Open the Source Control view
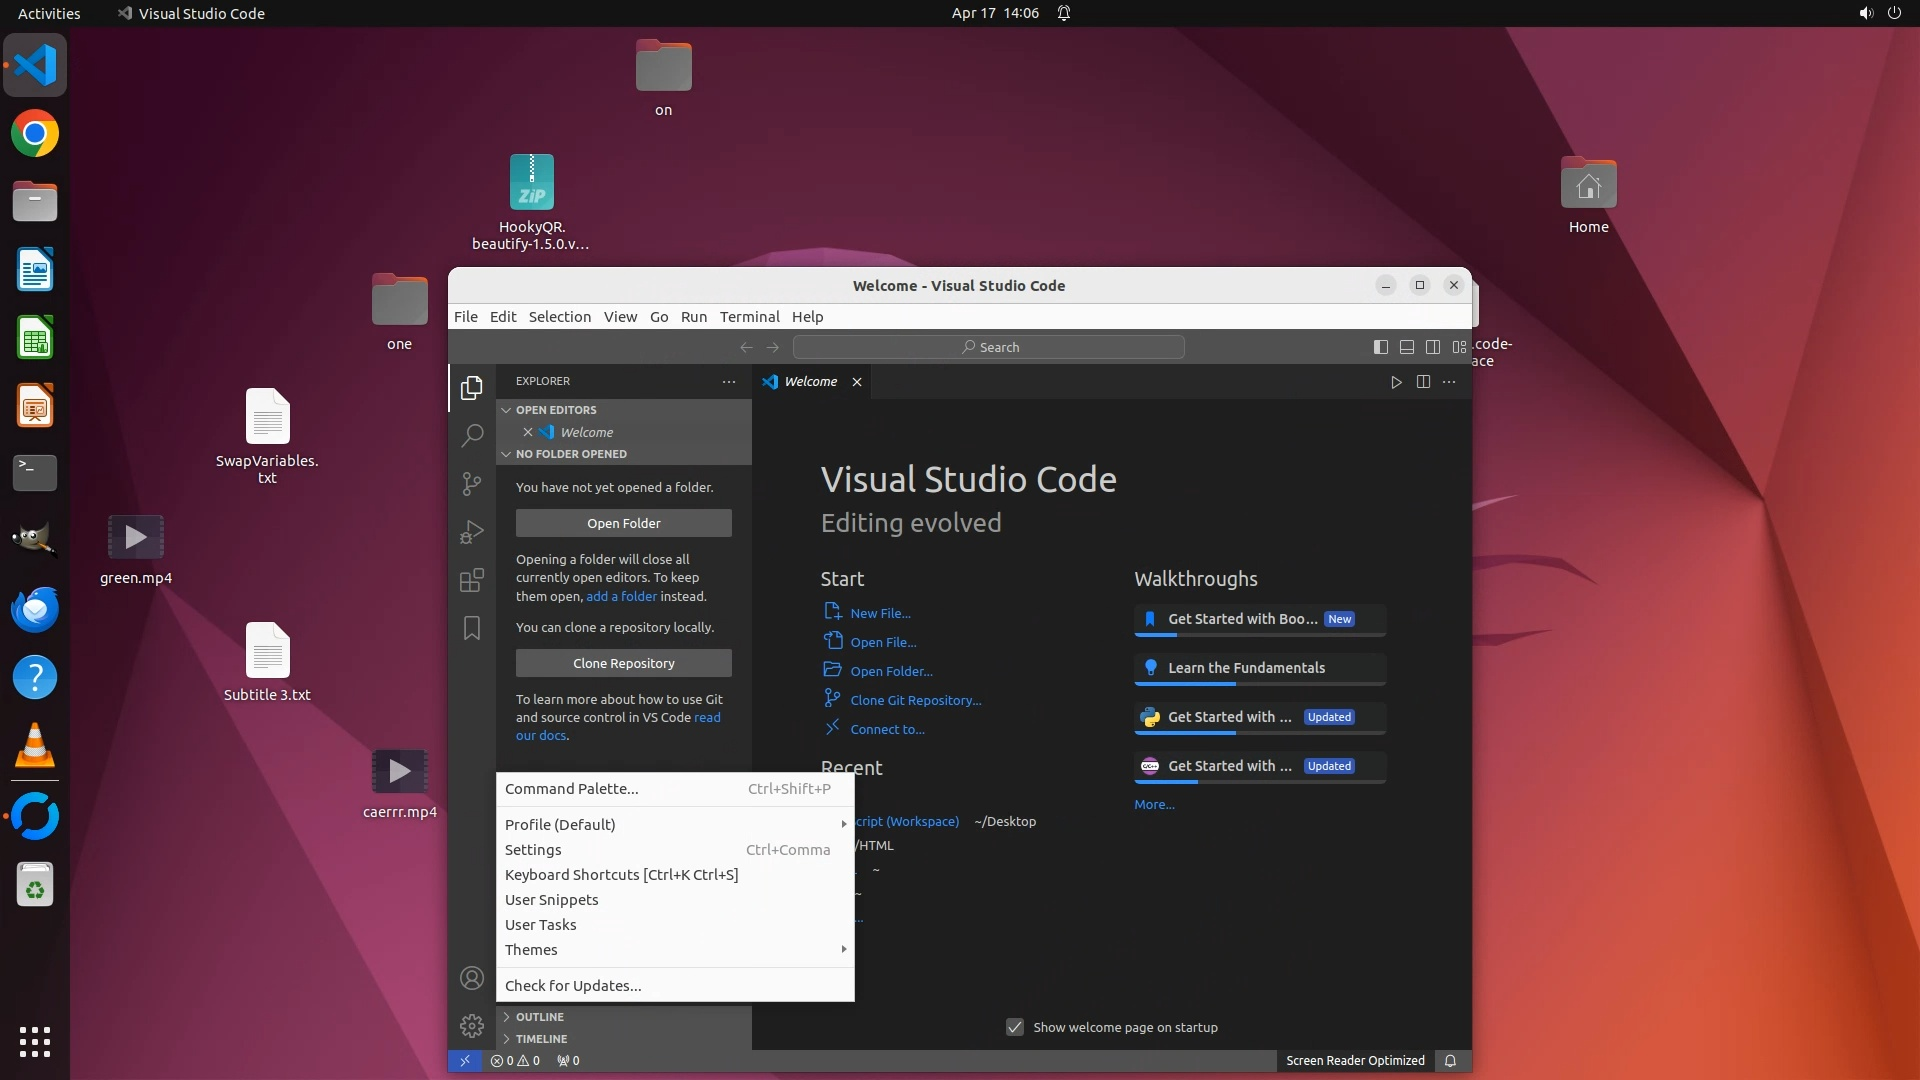Image resolution: width=1920 pixels, height=1080 pixels. click(472, 484)
